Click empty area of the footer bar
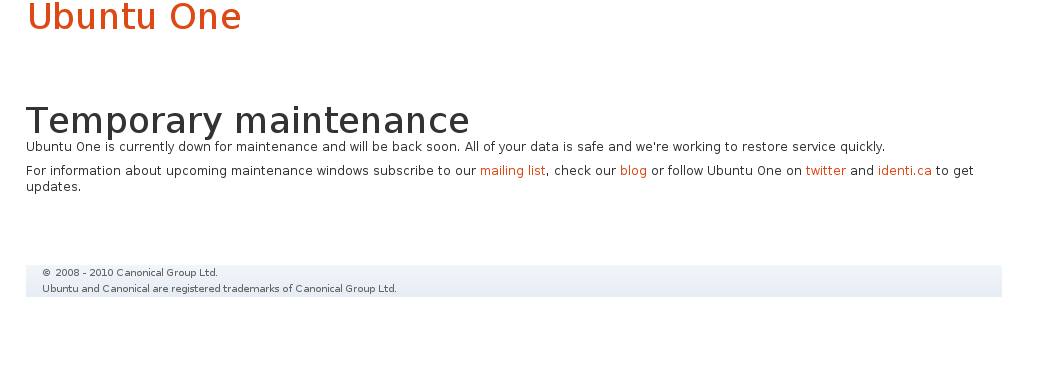 pos(697,281)
